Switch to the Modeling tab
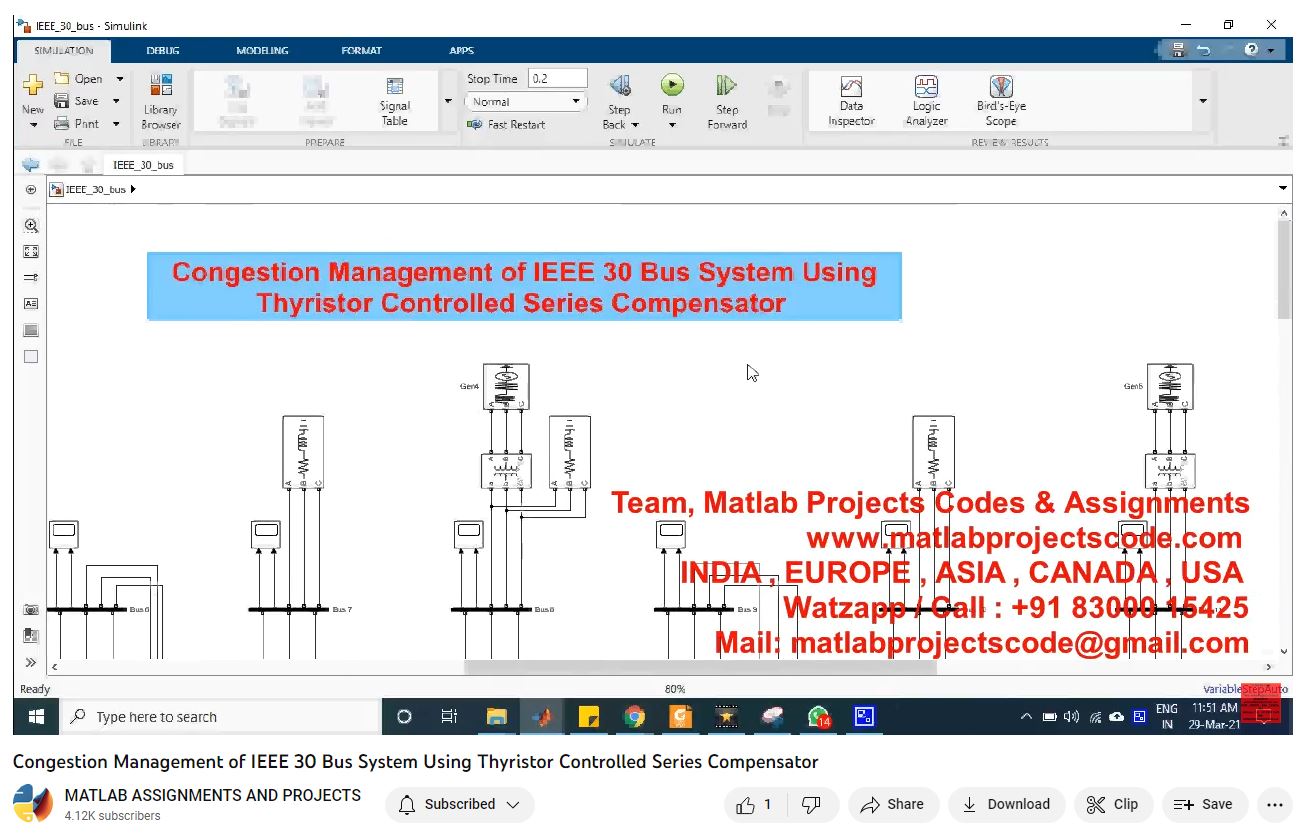 (x=262, y=51)
